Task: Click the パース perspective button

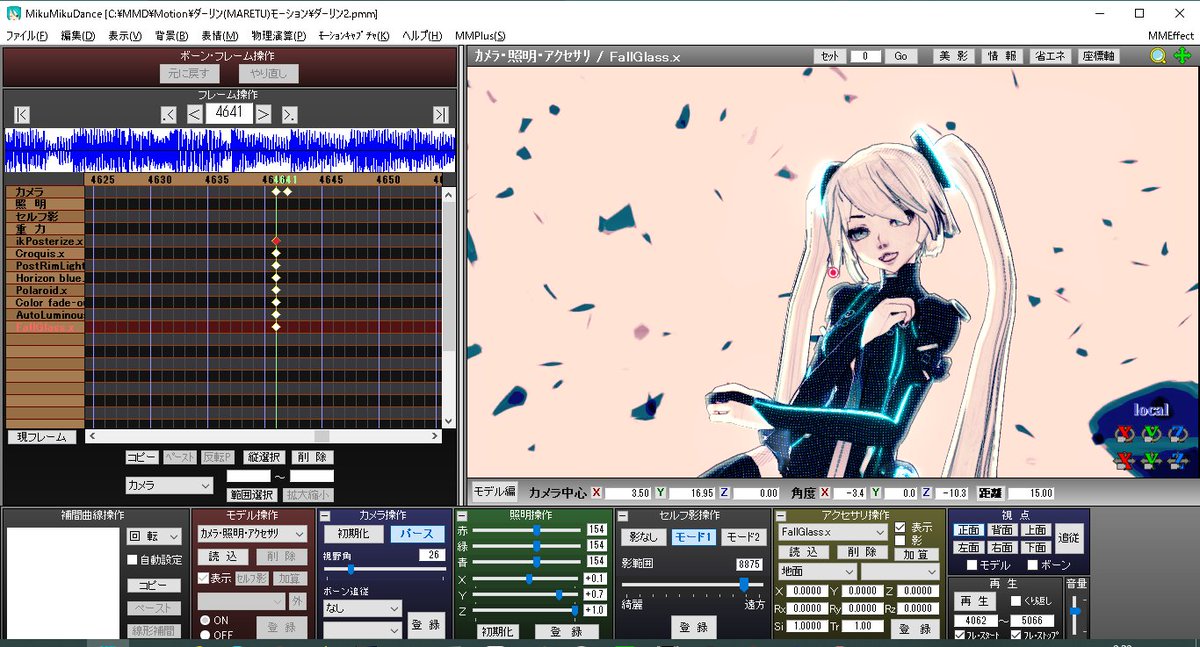Action: (x=418, y=534)
